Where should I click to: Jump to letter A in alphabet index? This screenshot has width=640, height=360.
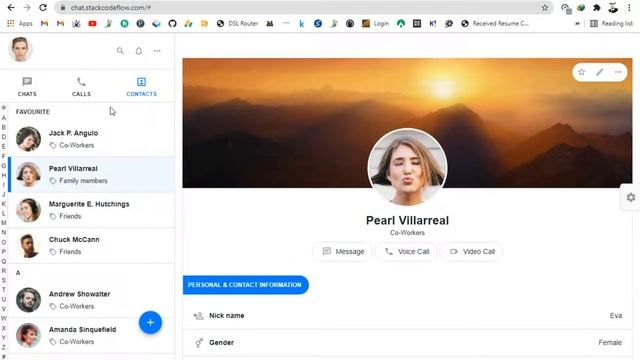click(4, 118)
